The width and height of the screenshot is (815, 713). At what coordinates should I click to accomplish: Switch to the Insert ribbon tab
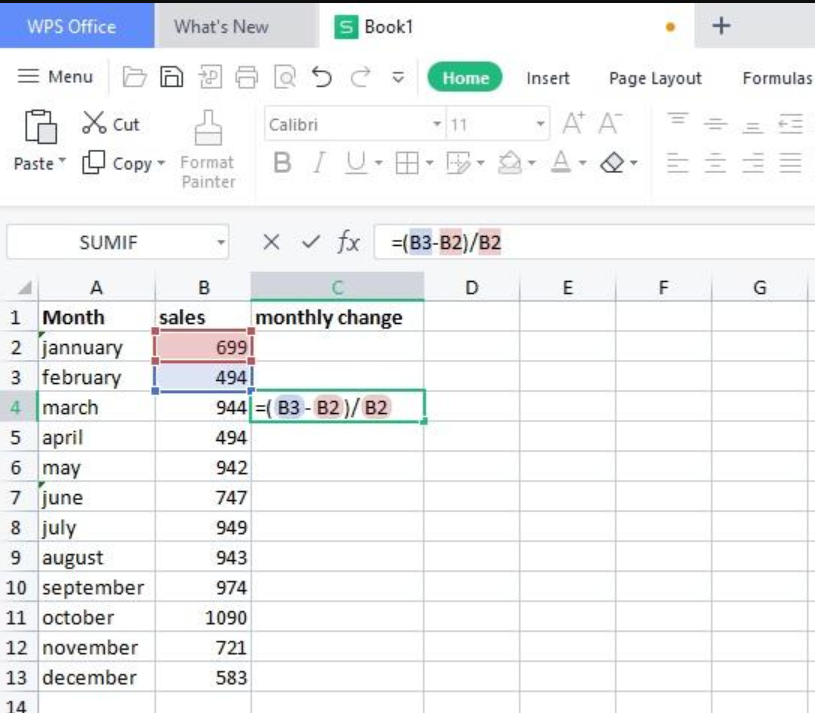pyautogui.click(x=546, y=78)
